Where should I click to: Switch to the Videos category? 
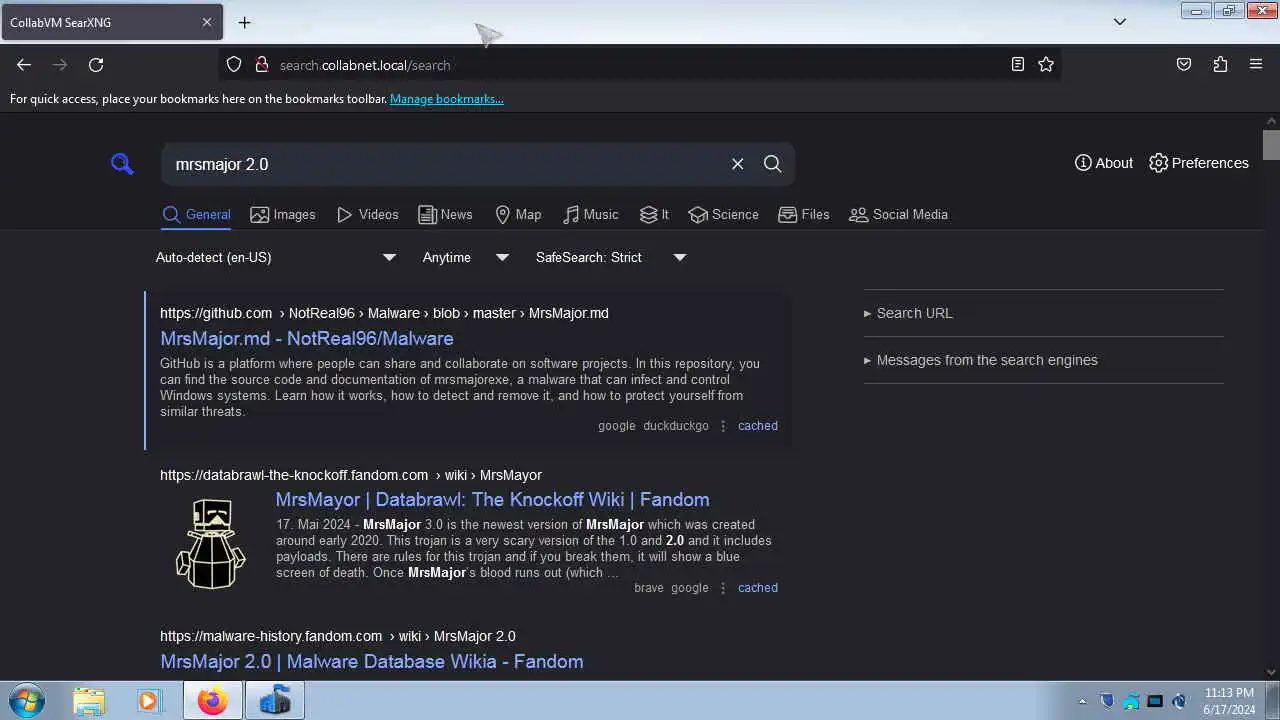367,215
